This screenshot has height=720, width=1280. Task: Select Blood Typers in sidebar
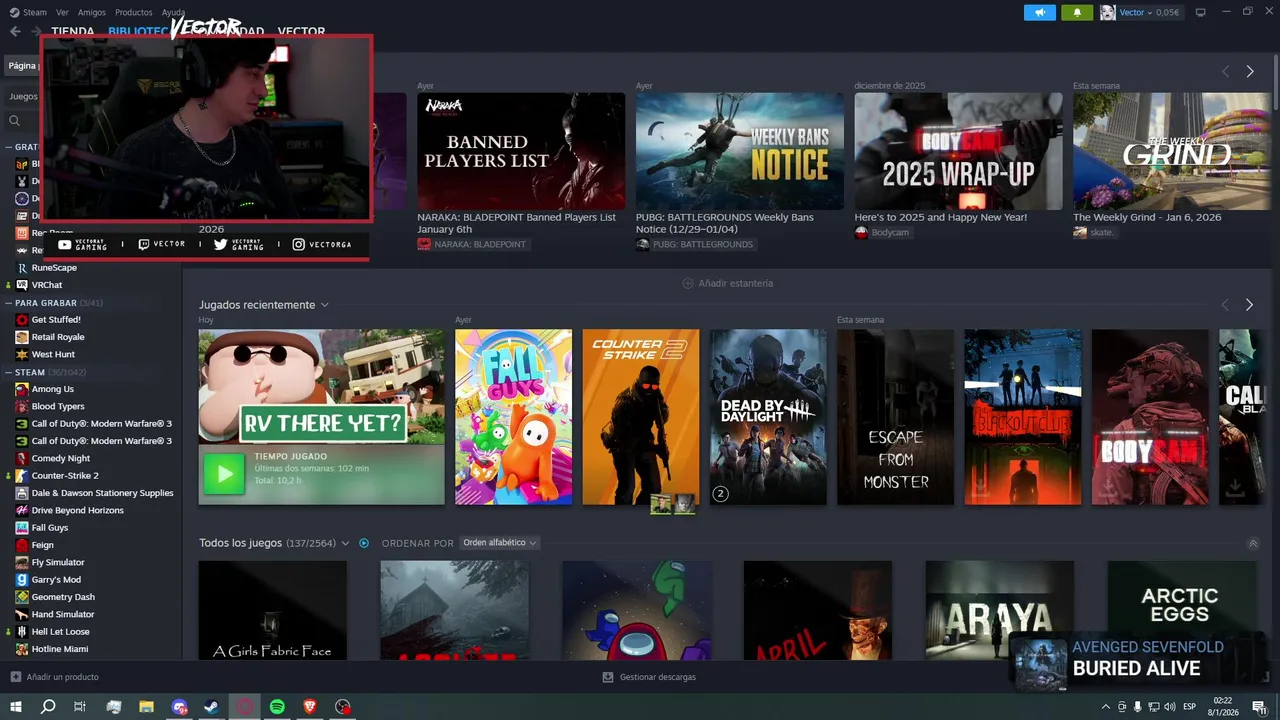58,406
